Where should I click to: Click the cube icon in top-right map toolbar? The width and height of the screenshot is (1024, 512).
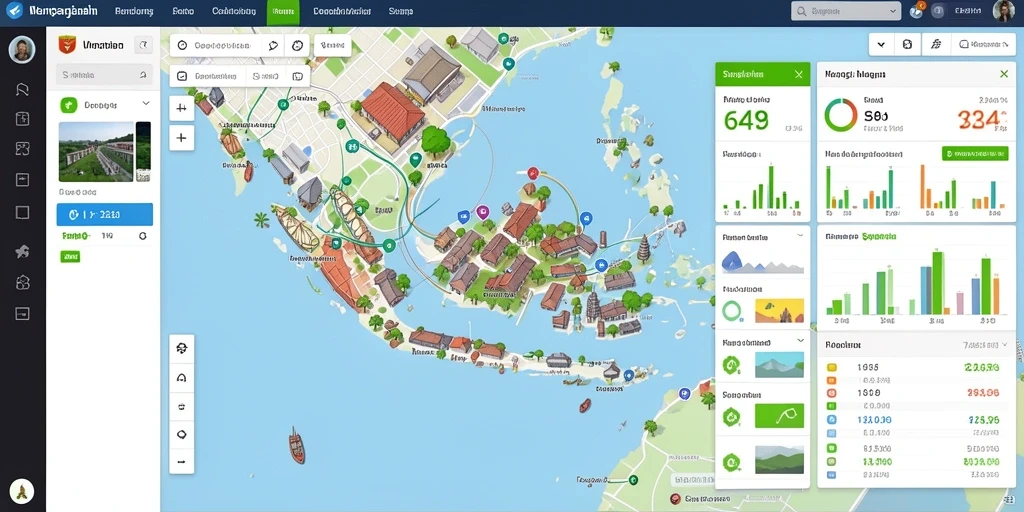click(906, 44)
